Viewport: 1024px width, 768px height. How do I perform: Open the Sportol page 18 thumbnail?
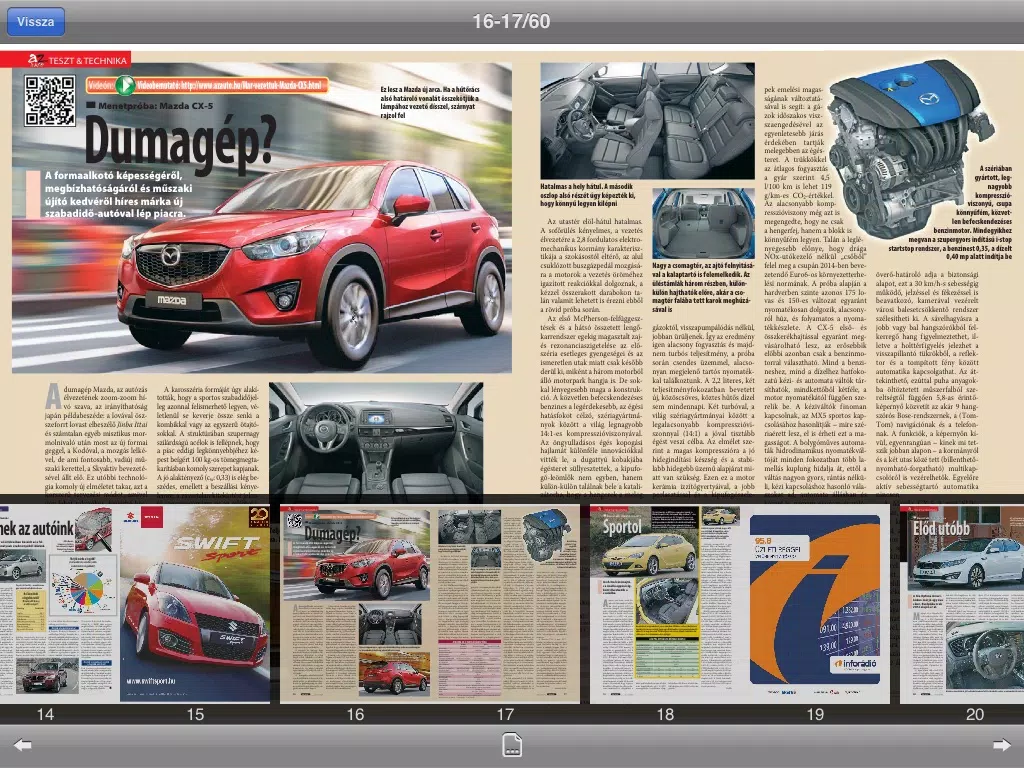click(x=665, y=603)
